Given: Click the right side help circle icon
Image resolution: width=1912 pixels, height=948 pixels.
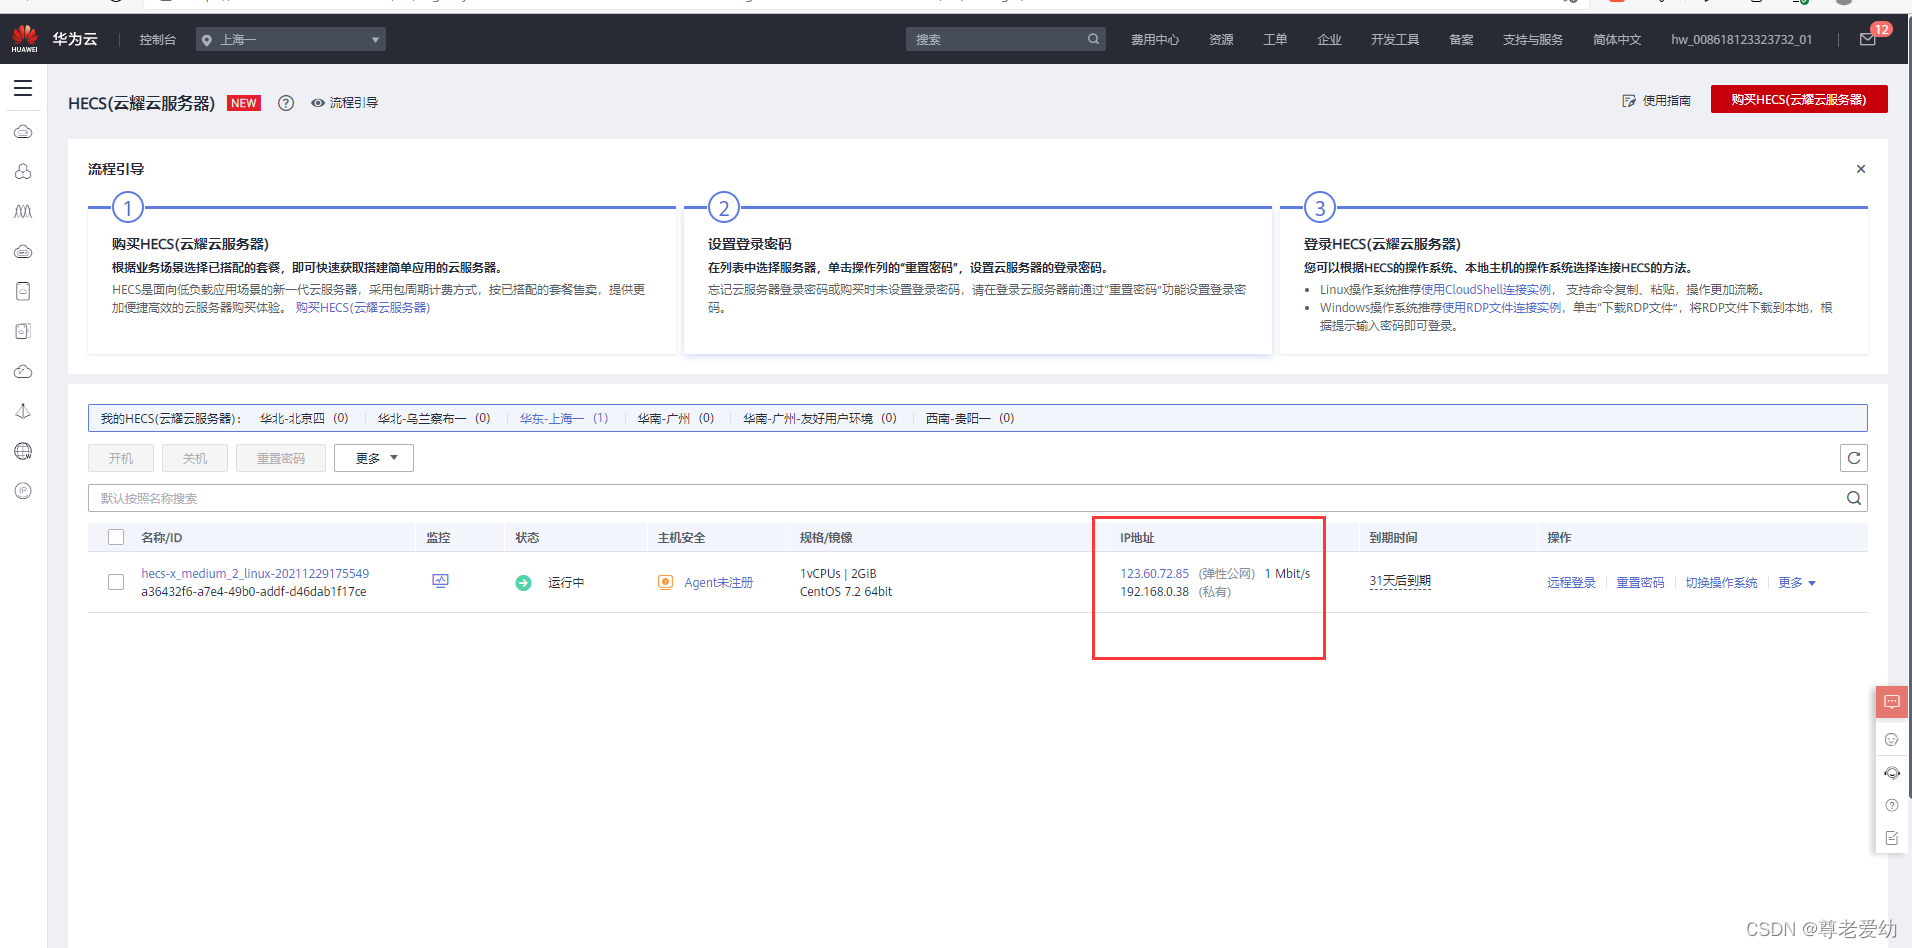Looking at the screenshot, I should tap(1891, 806).
